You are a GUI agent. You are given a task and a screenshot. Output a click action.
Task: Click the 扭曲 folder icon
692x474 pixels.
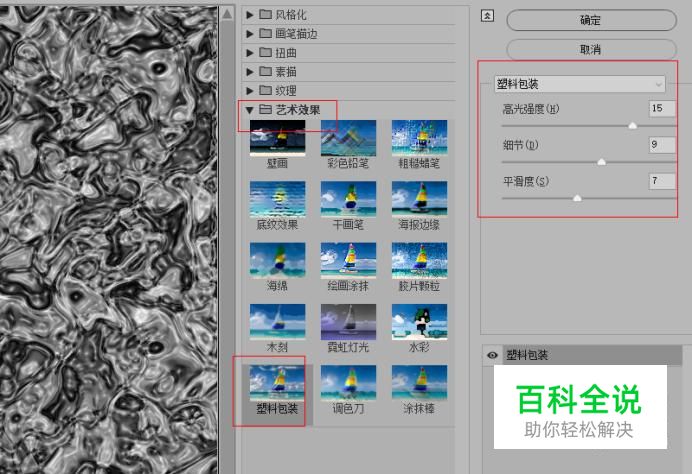tap(266, 53)
